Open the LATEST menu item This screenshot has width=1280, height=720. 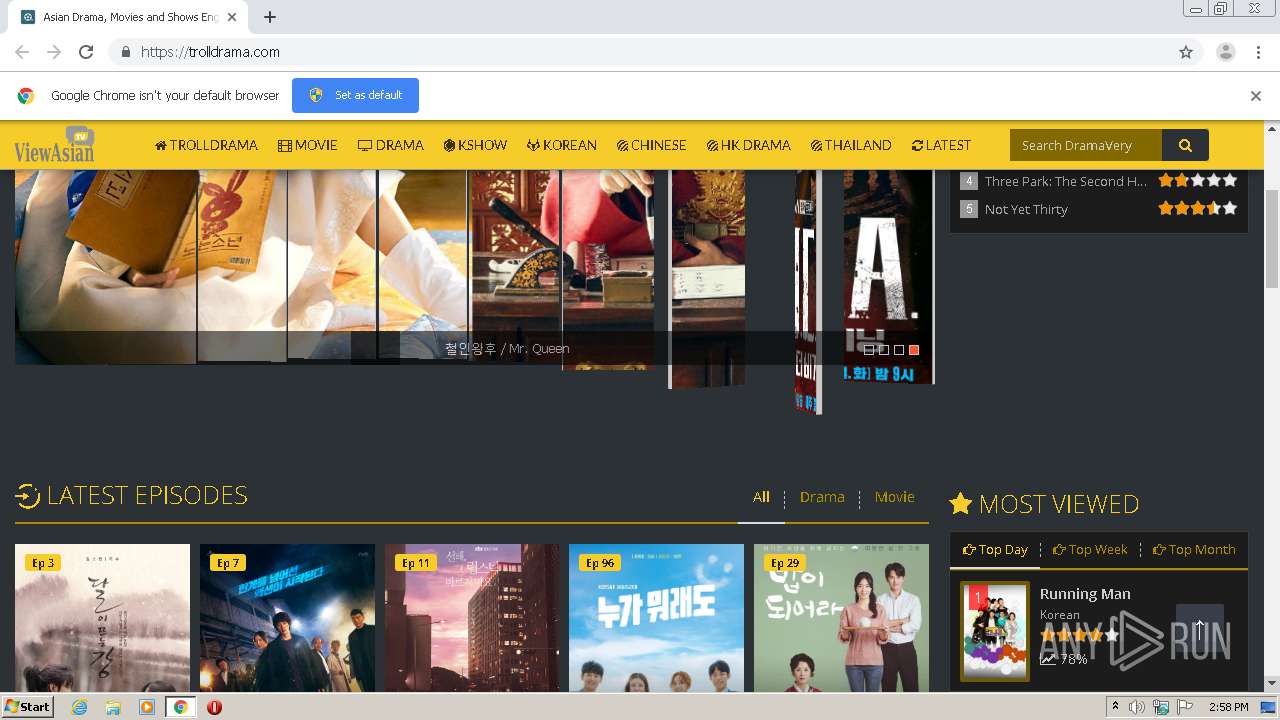pyautogui.click(x=941, y=145)
